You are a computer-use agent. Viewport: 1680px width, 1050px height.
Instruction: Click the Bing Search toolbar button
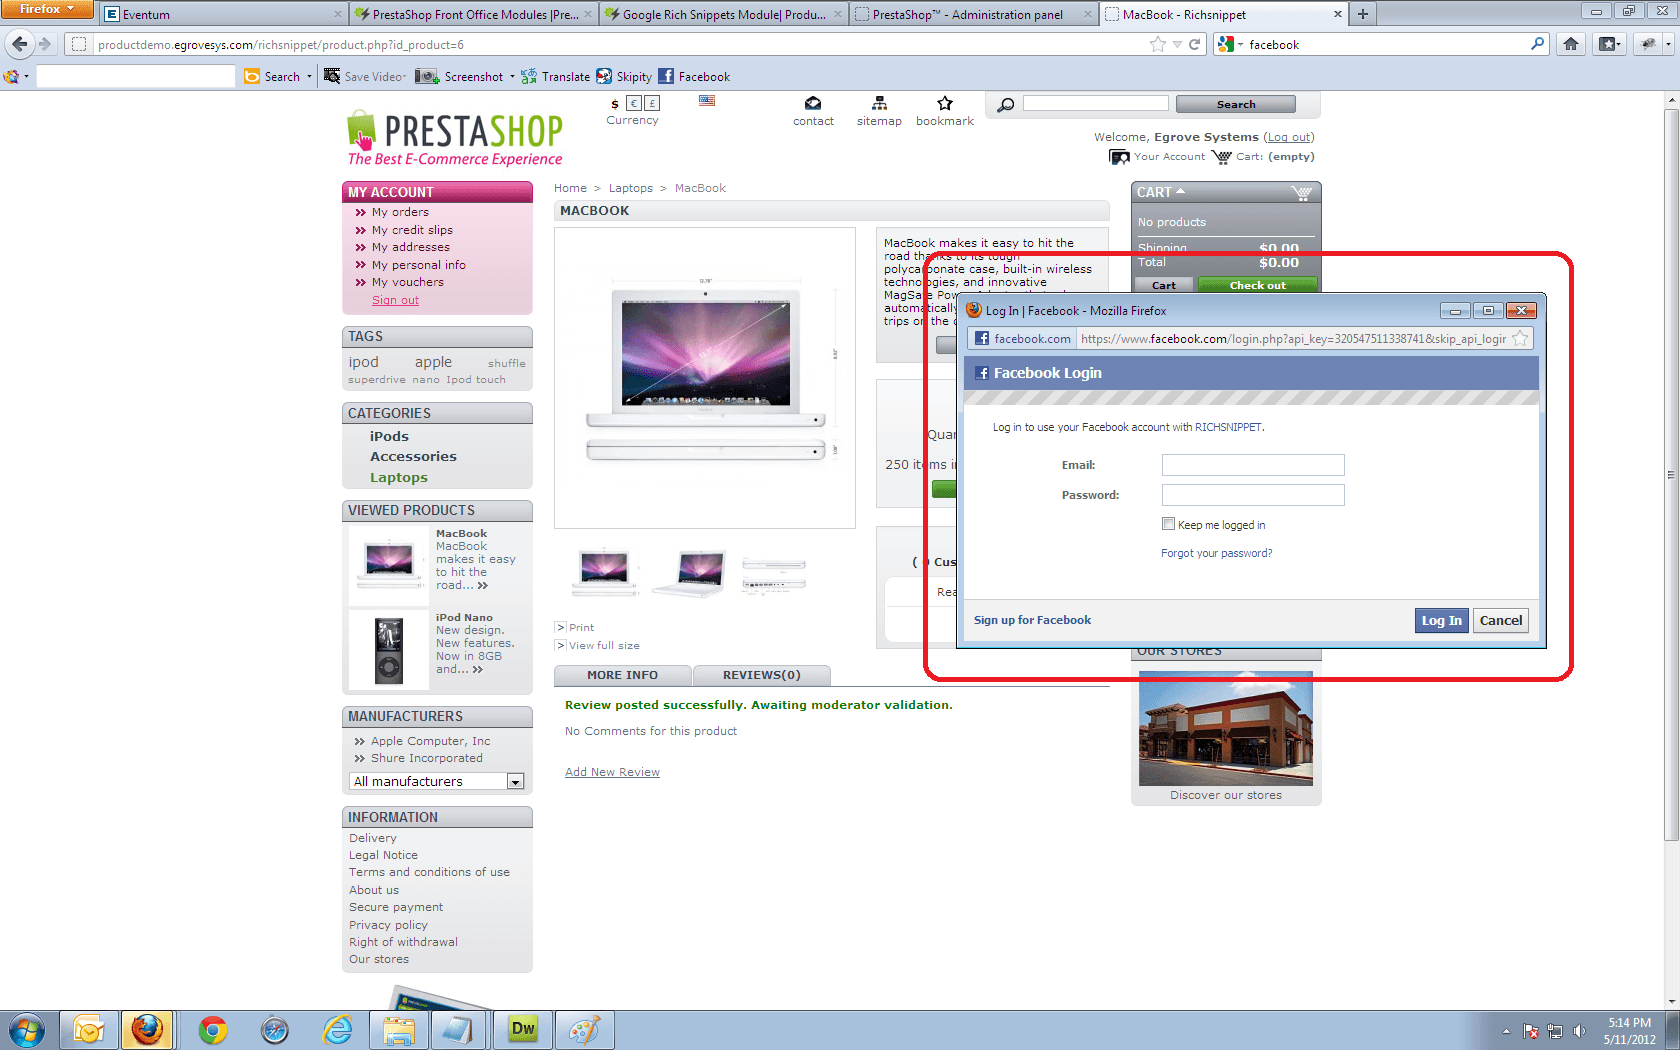coord(272,76)
